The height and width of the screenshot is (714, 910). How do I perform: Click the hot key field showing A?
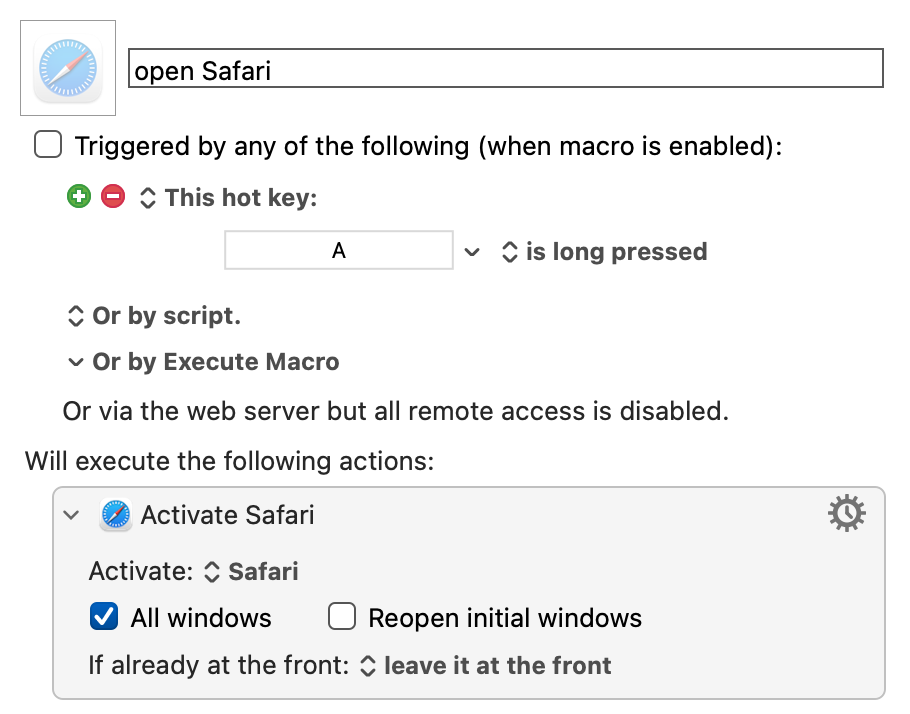(338, 250)
